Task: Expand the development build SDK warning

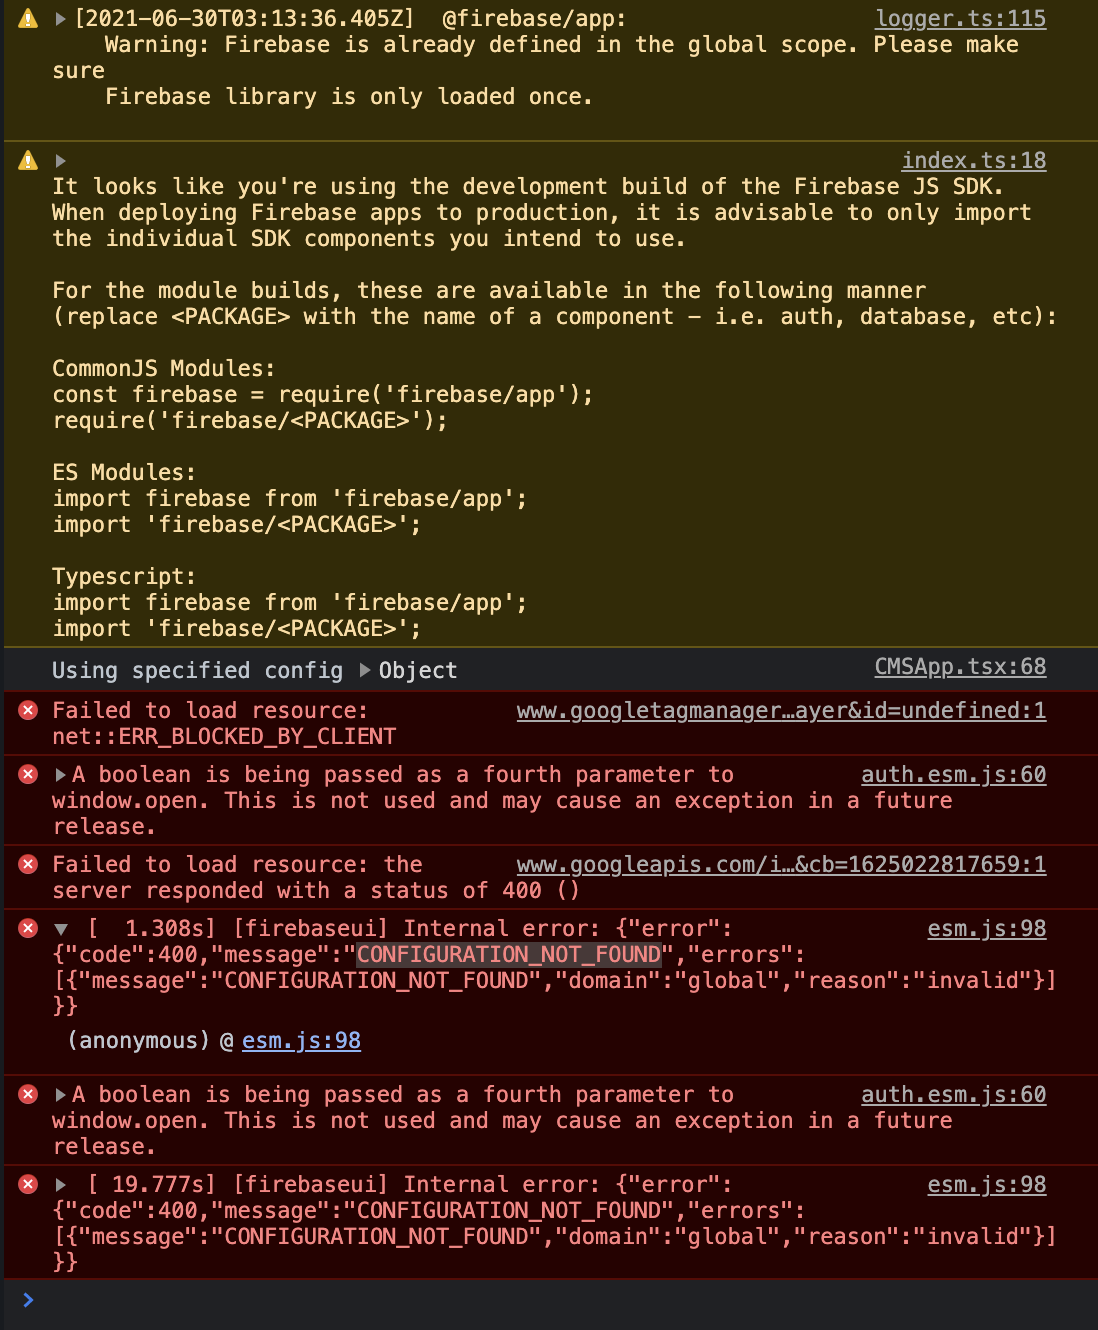Action: [60, 160]
